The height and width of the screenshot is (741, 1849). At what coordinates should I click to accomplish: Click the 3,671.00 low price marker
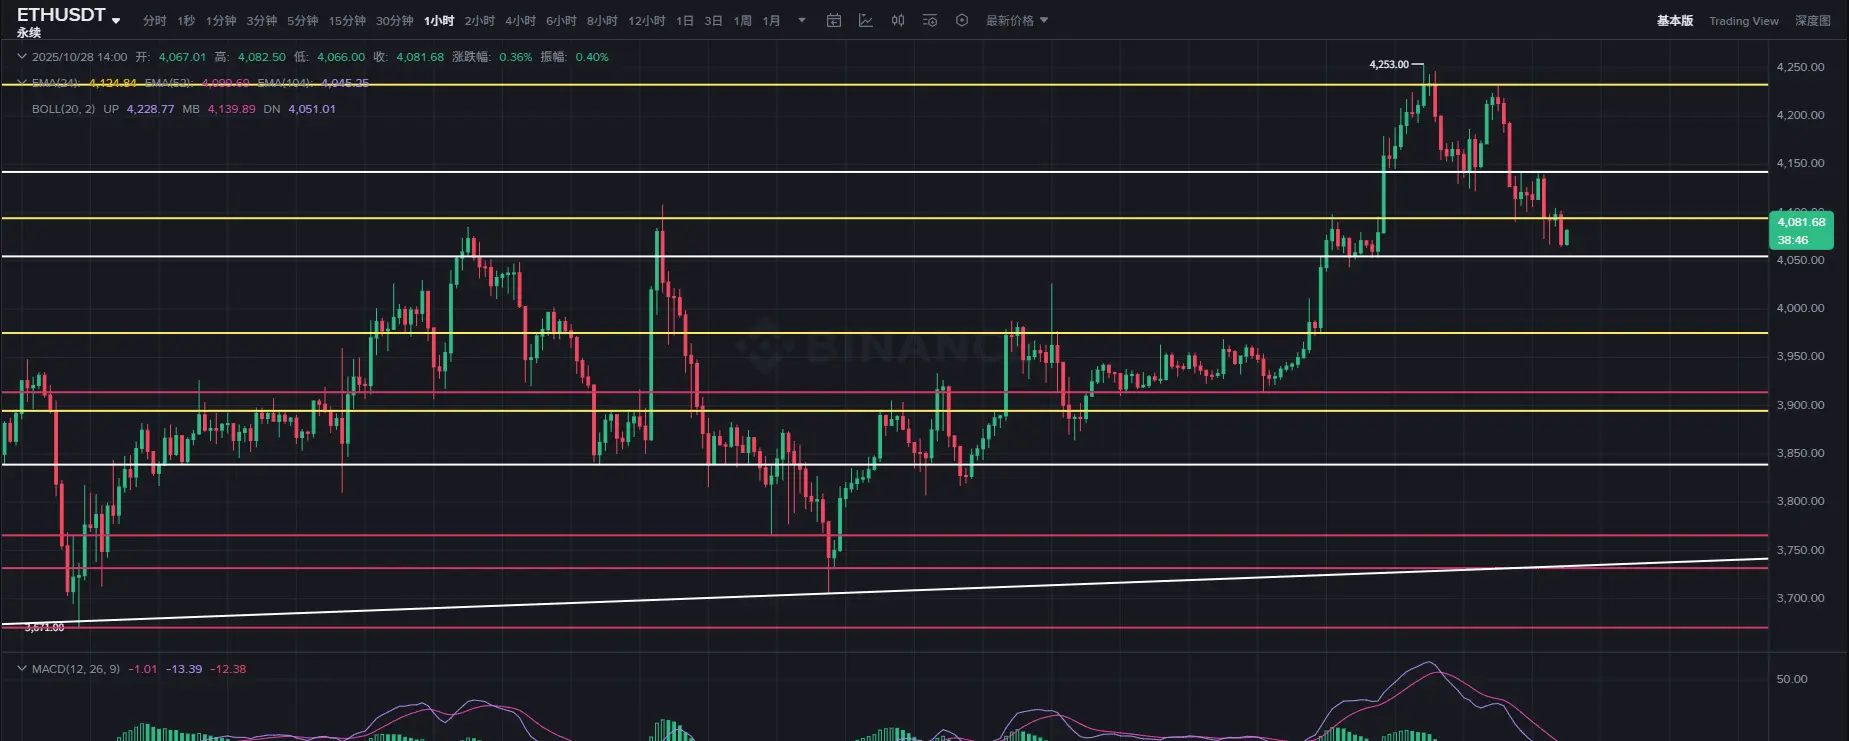point(44,628)
